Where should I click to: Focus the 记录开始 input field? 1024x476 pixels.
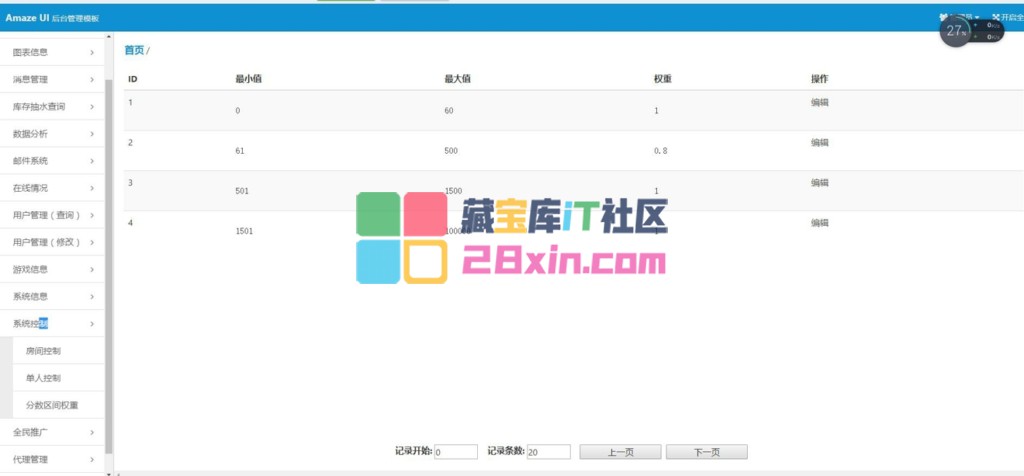[456, 452]
